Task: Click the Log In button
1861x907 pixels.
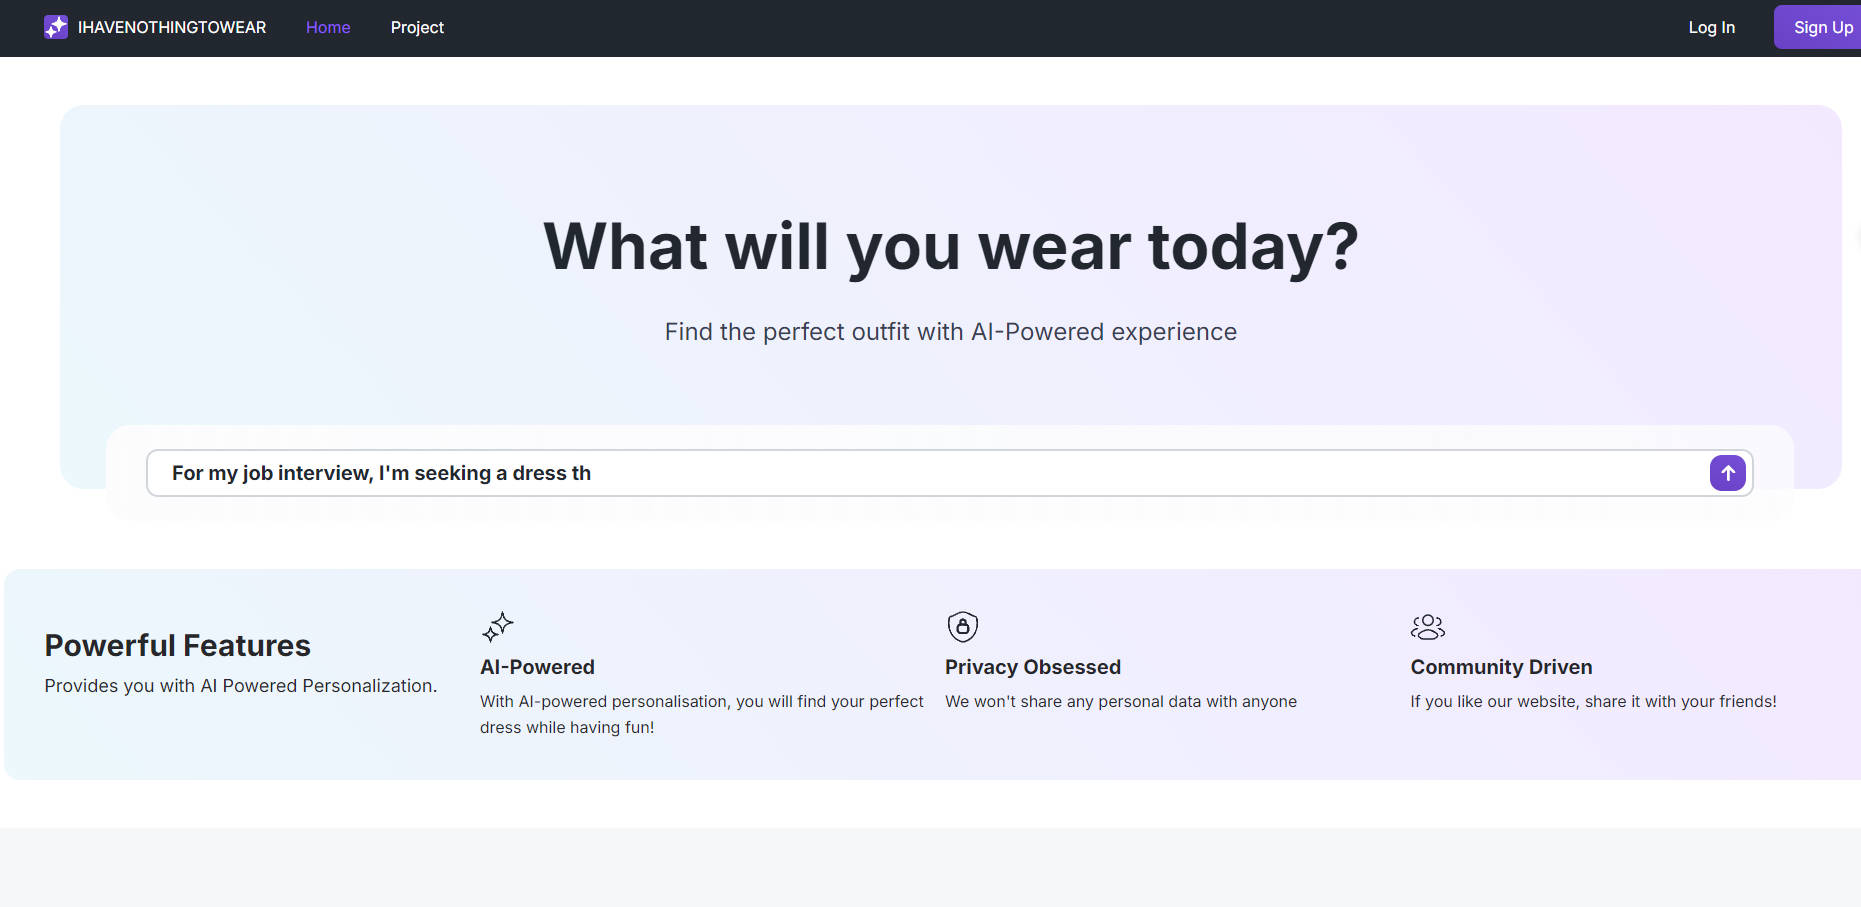Action: (x=1711, y=27)
